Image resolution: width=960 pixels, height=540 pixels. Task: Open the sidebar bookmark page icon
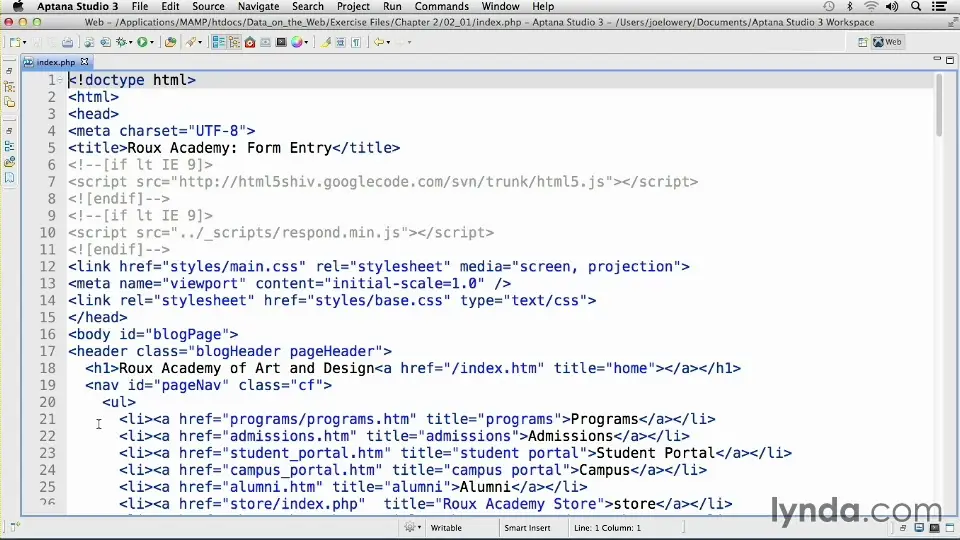coord(9,178)
